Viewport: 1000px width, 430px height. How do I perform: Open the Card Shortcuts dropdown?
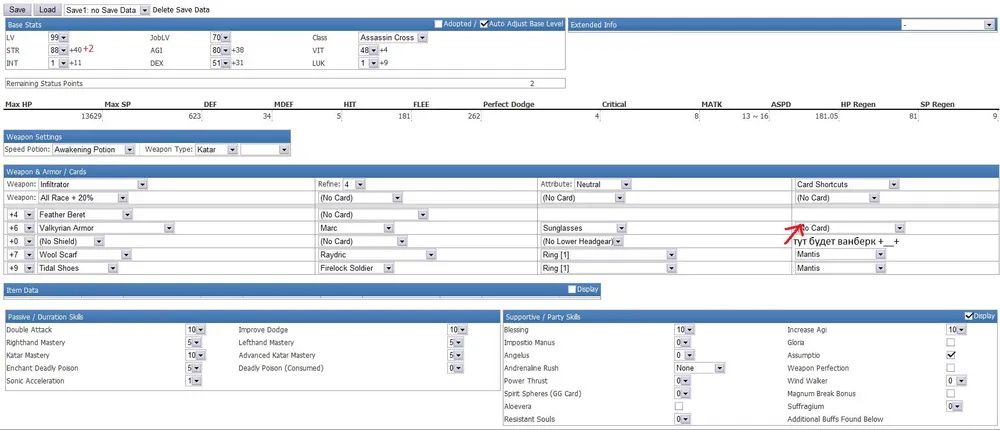click(838, 184)
